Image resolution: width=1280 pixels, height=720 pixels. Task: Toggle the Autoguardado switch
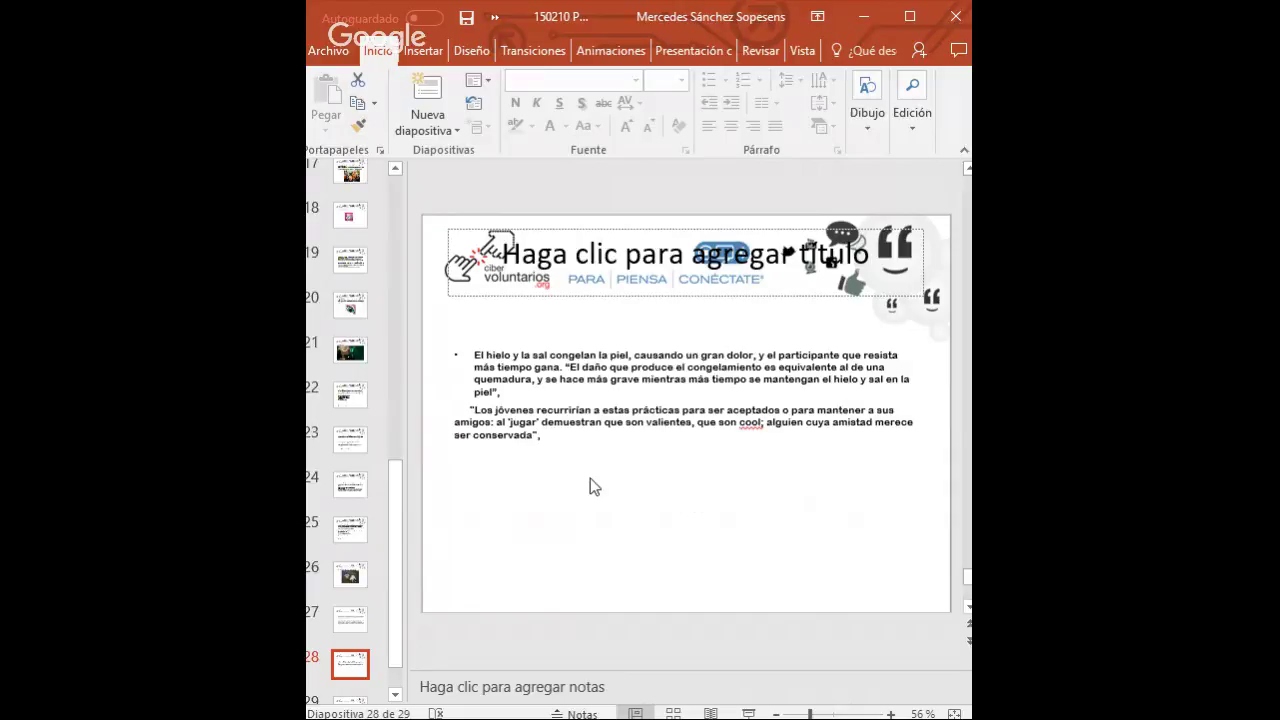click(x=425, y=18)
